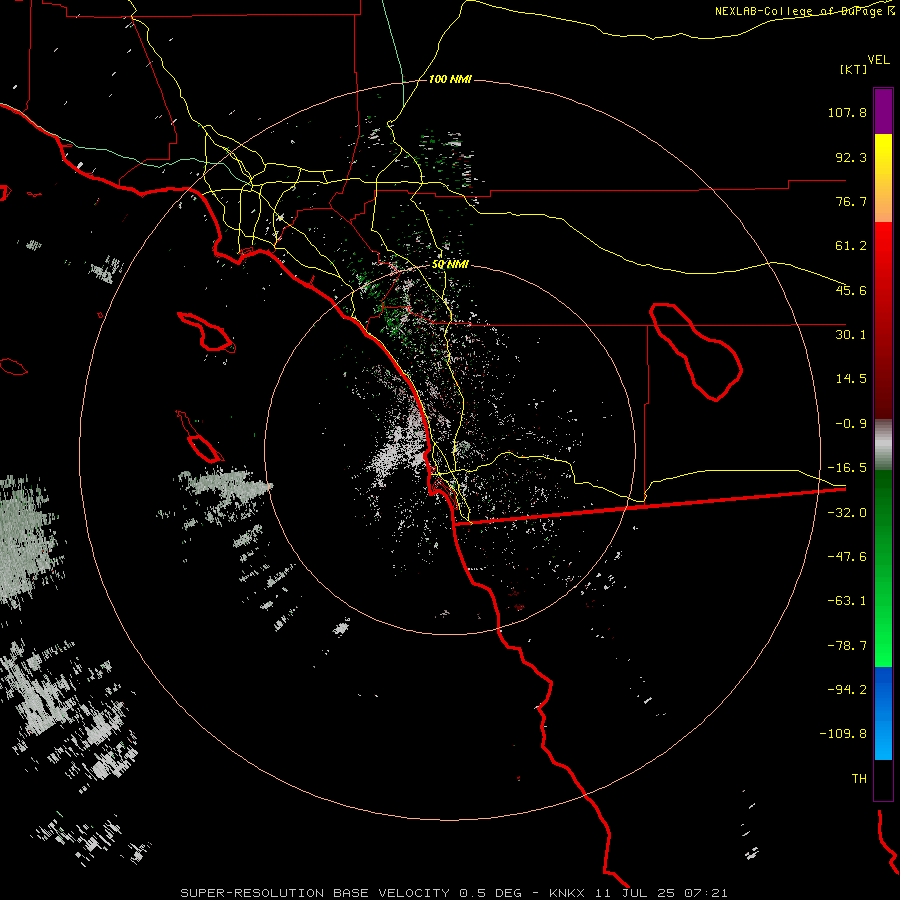This screenshot has width=900, height=900.
Task: Click the red segment of color bar
Action: [x=883, y=320]
